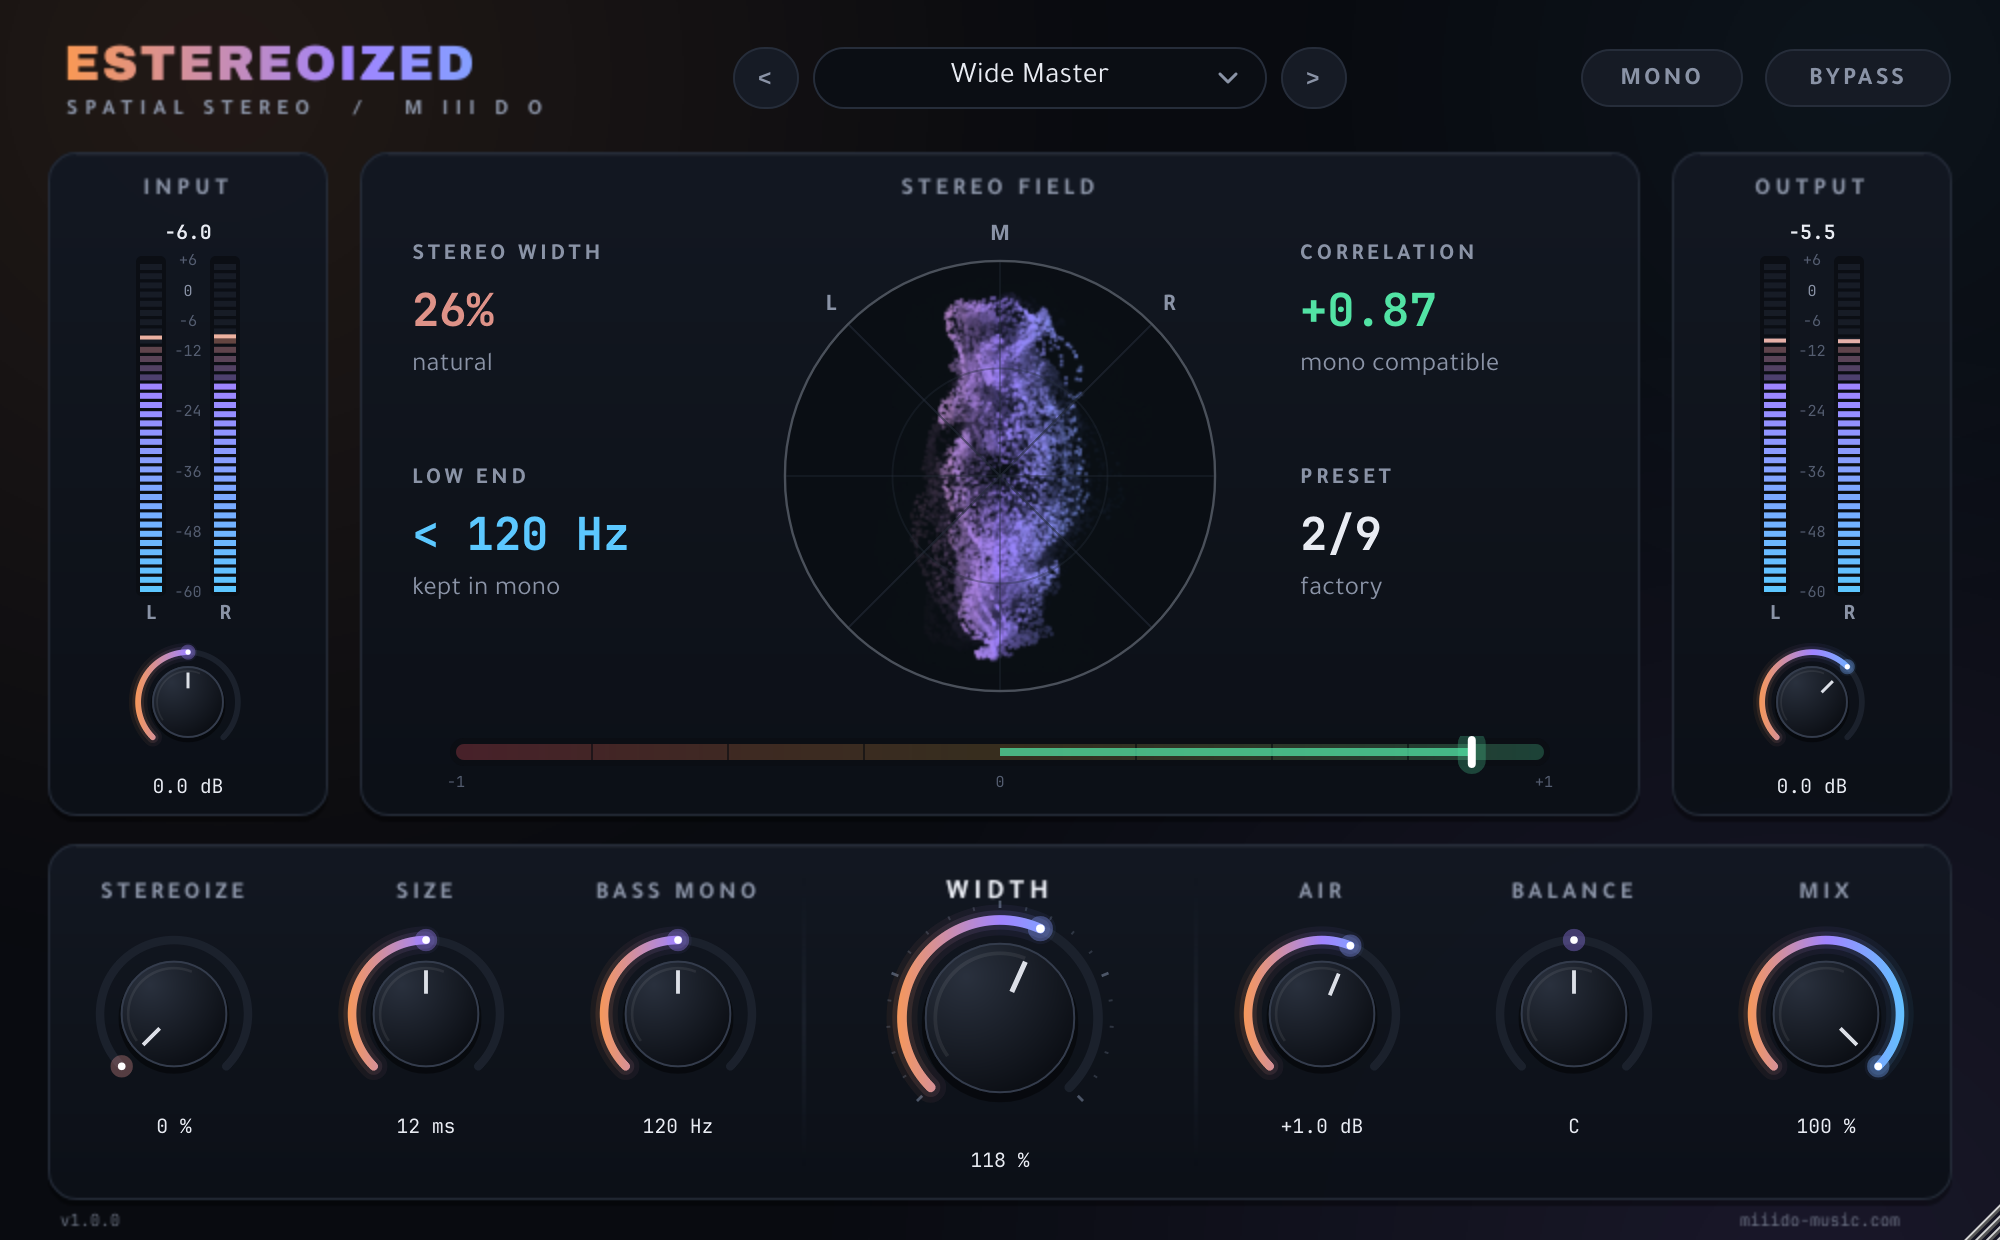
Task: Click the Output 0.0 dB value
Action: tap(1811, 786)
